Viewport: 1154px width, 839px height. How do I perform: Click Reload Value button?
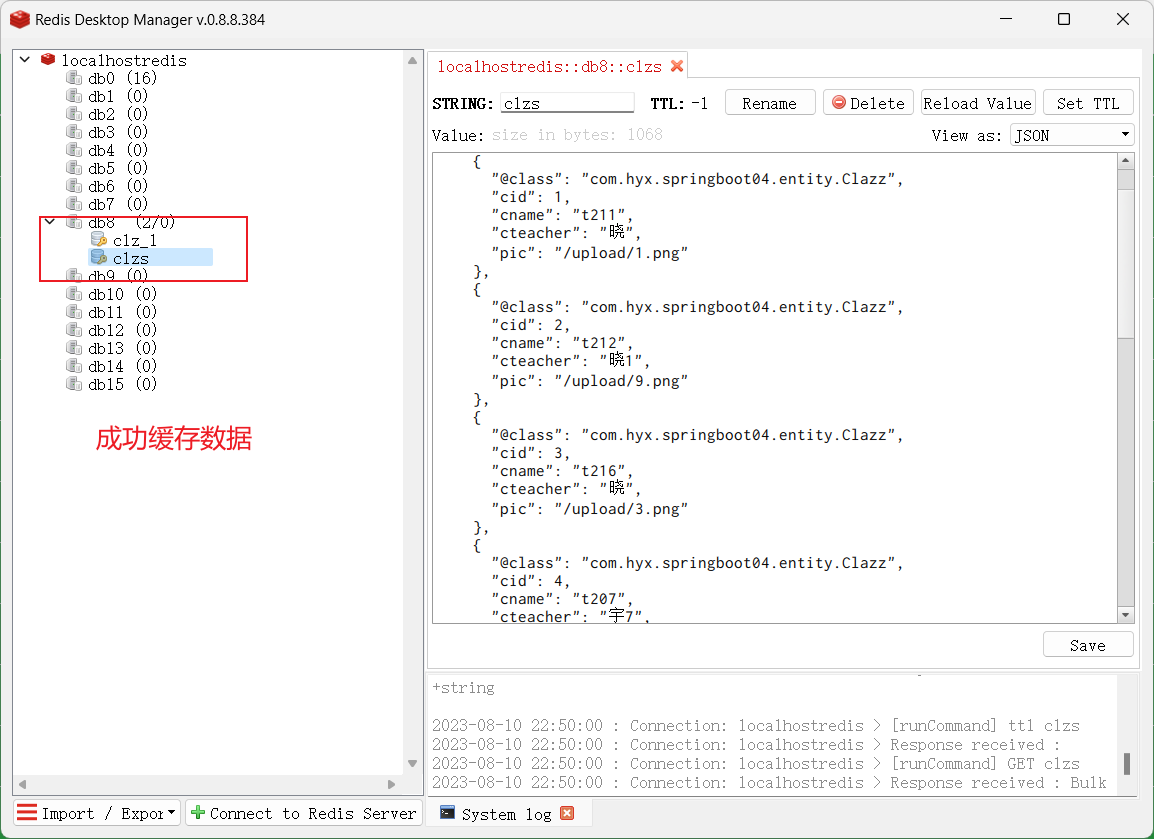tap(978, 103)
